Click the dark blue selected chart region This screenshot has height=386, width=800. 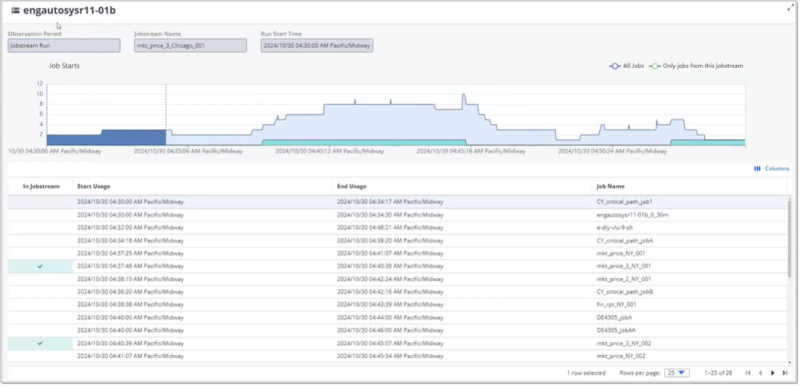(106, 139)
